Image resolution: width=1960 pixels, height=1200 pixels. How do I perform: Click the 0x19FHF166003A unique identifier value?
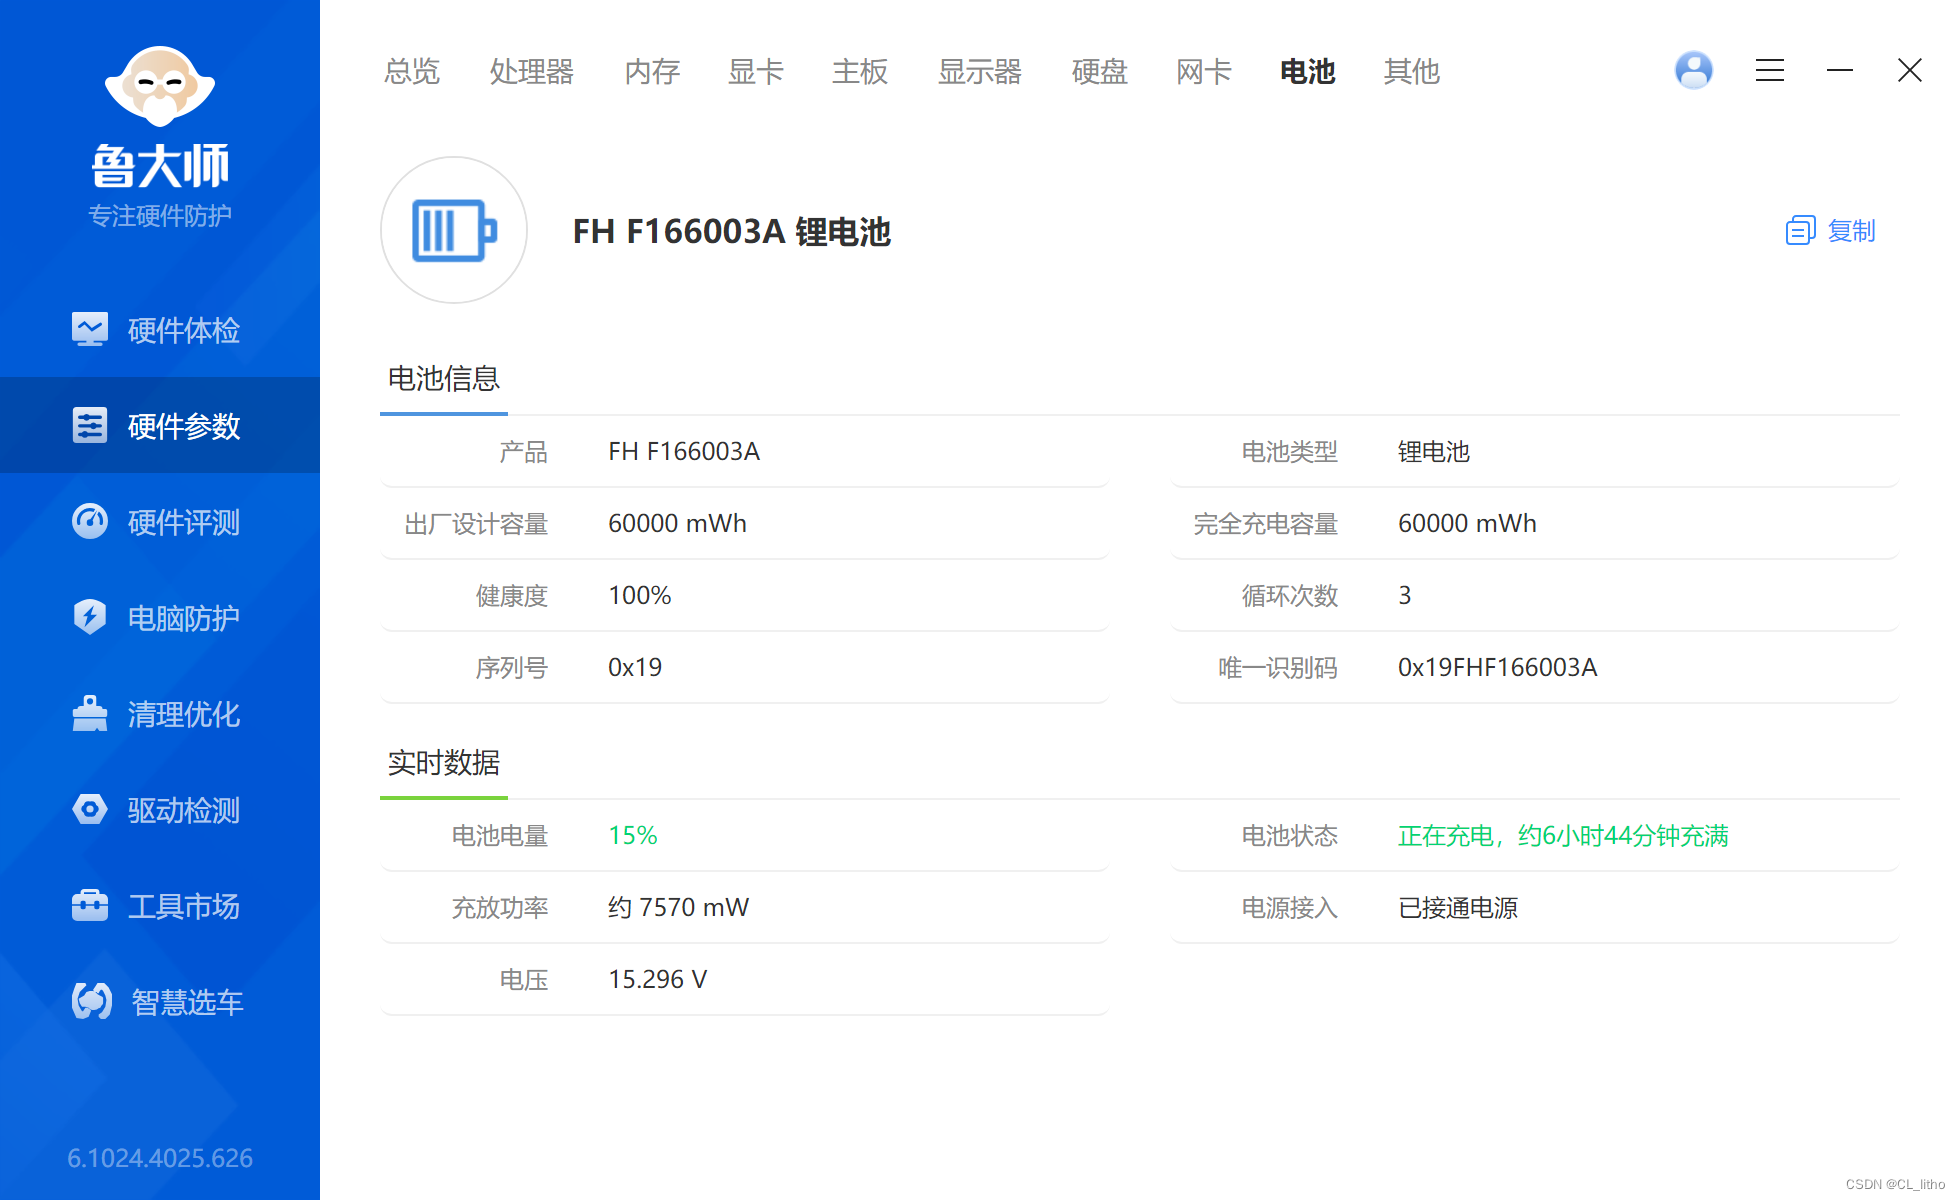tap(1497, 667)
